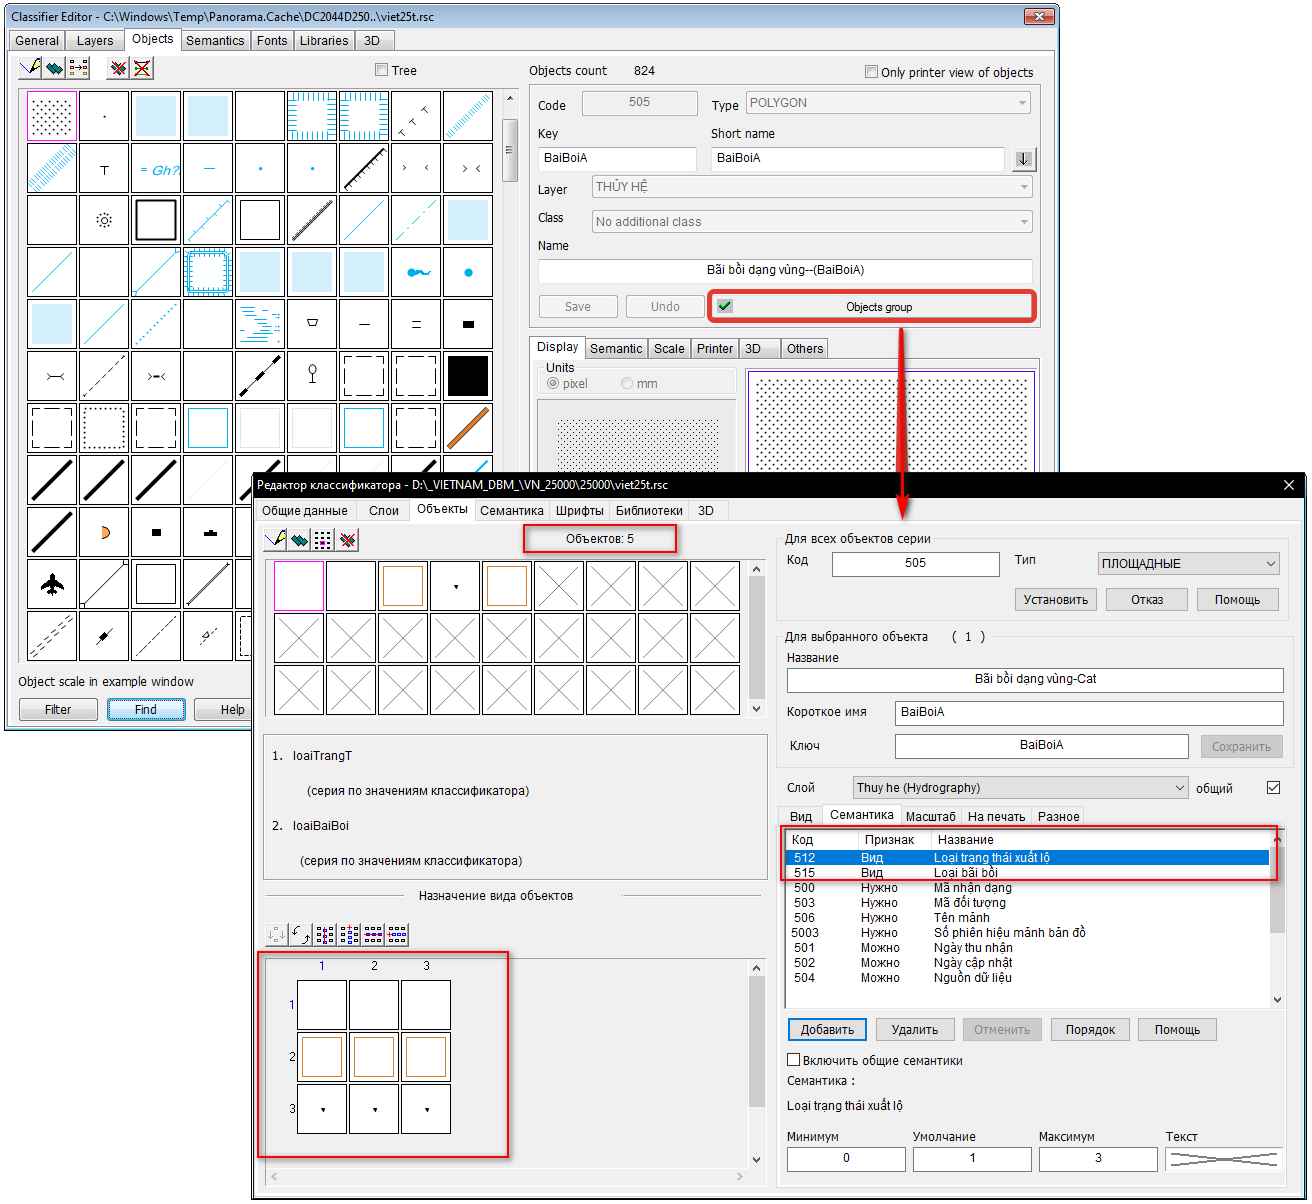
Task: Select the dotted pattern object with magenta border
Action: coord(52,116)
